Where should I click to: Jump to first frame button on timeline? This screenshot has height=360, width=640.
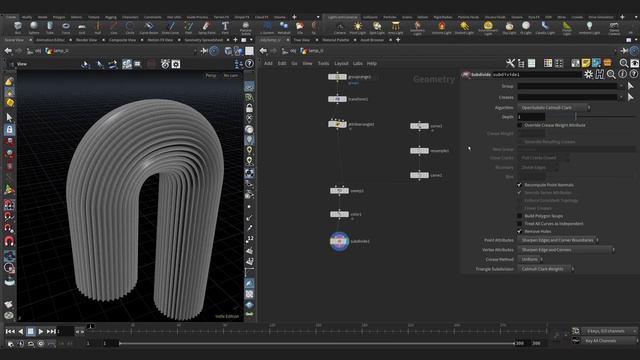point(10,331)
